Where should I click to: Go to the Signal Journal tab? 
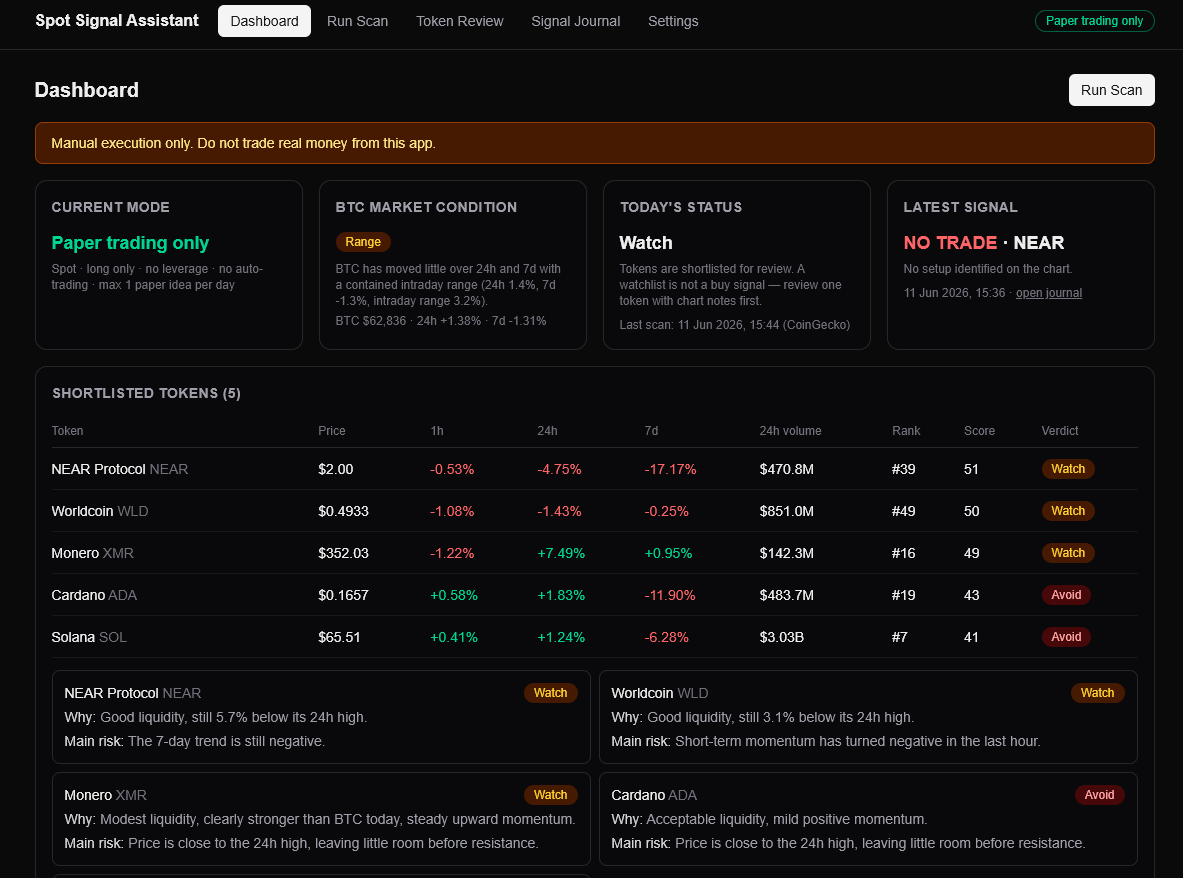pyautogui.click(x=576, y=21)
